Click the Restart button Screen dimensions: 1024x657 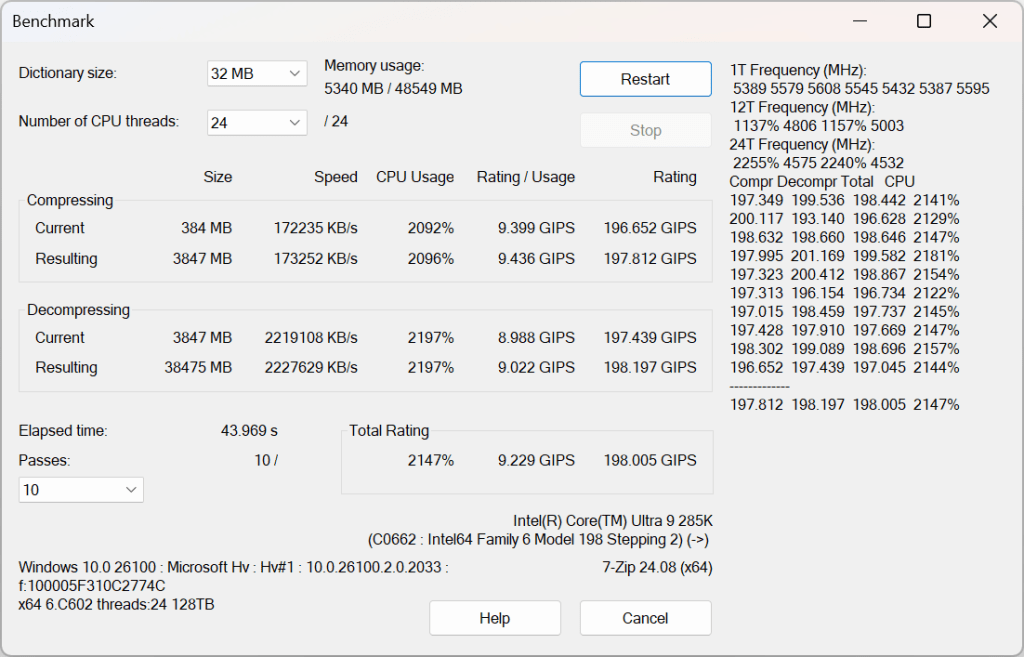coord(645,79)
